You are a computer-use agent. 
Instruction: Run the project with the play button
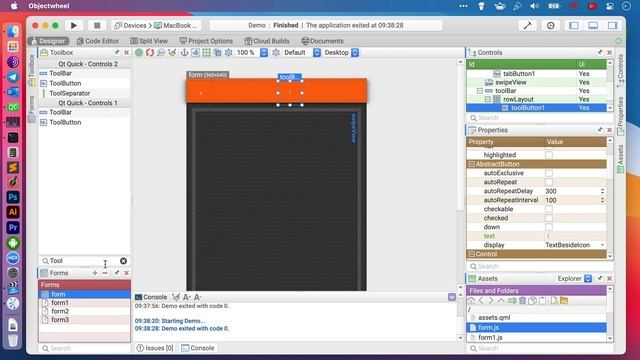74,25
